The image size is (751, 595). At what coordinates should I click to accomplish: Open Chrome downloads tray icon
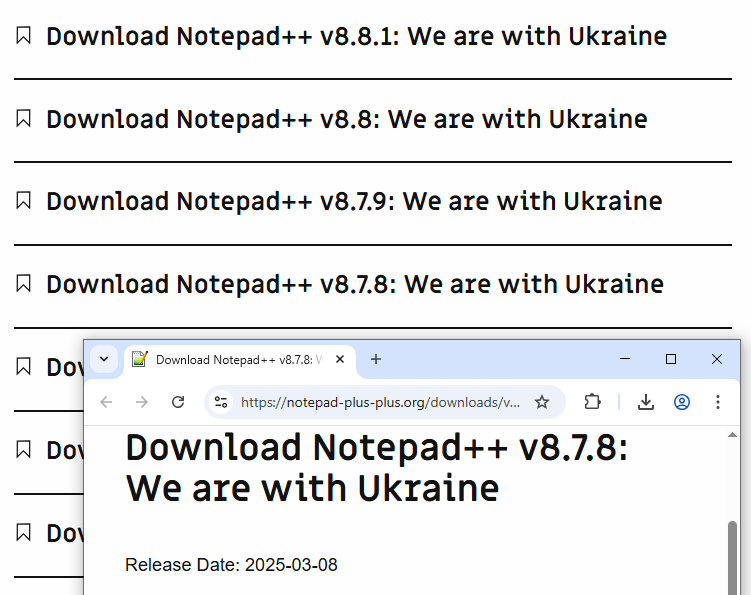646,402
